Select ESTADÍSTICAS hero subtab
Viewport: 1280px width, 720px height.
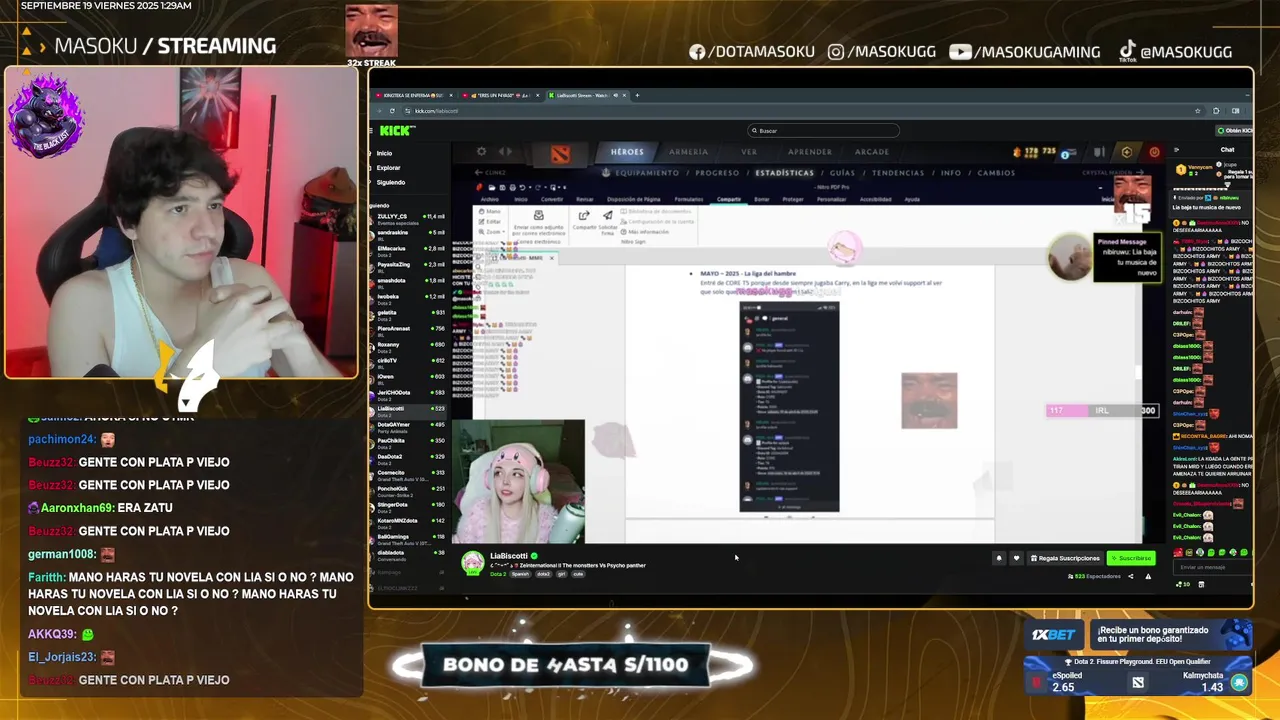(784, 173)
